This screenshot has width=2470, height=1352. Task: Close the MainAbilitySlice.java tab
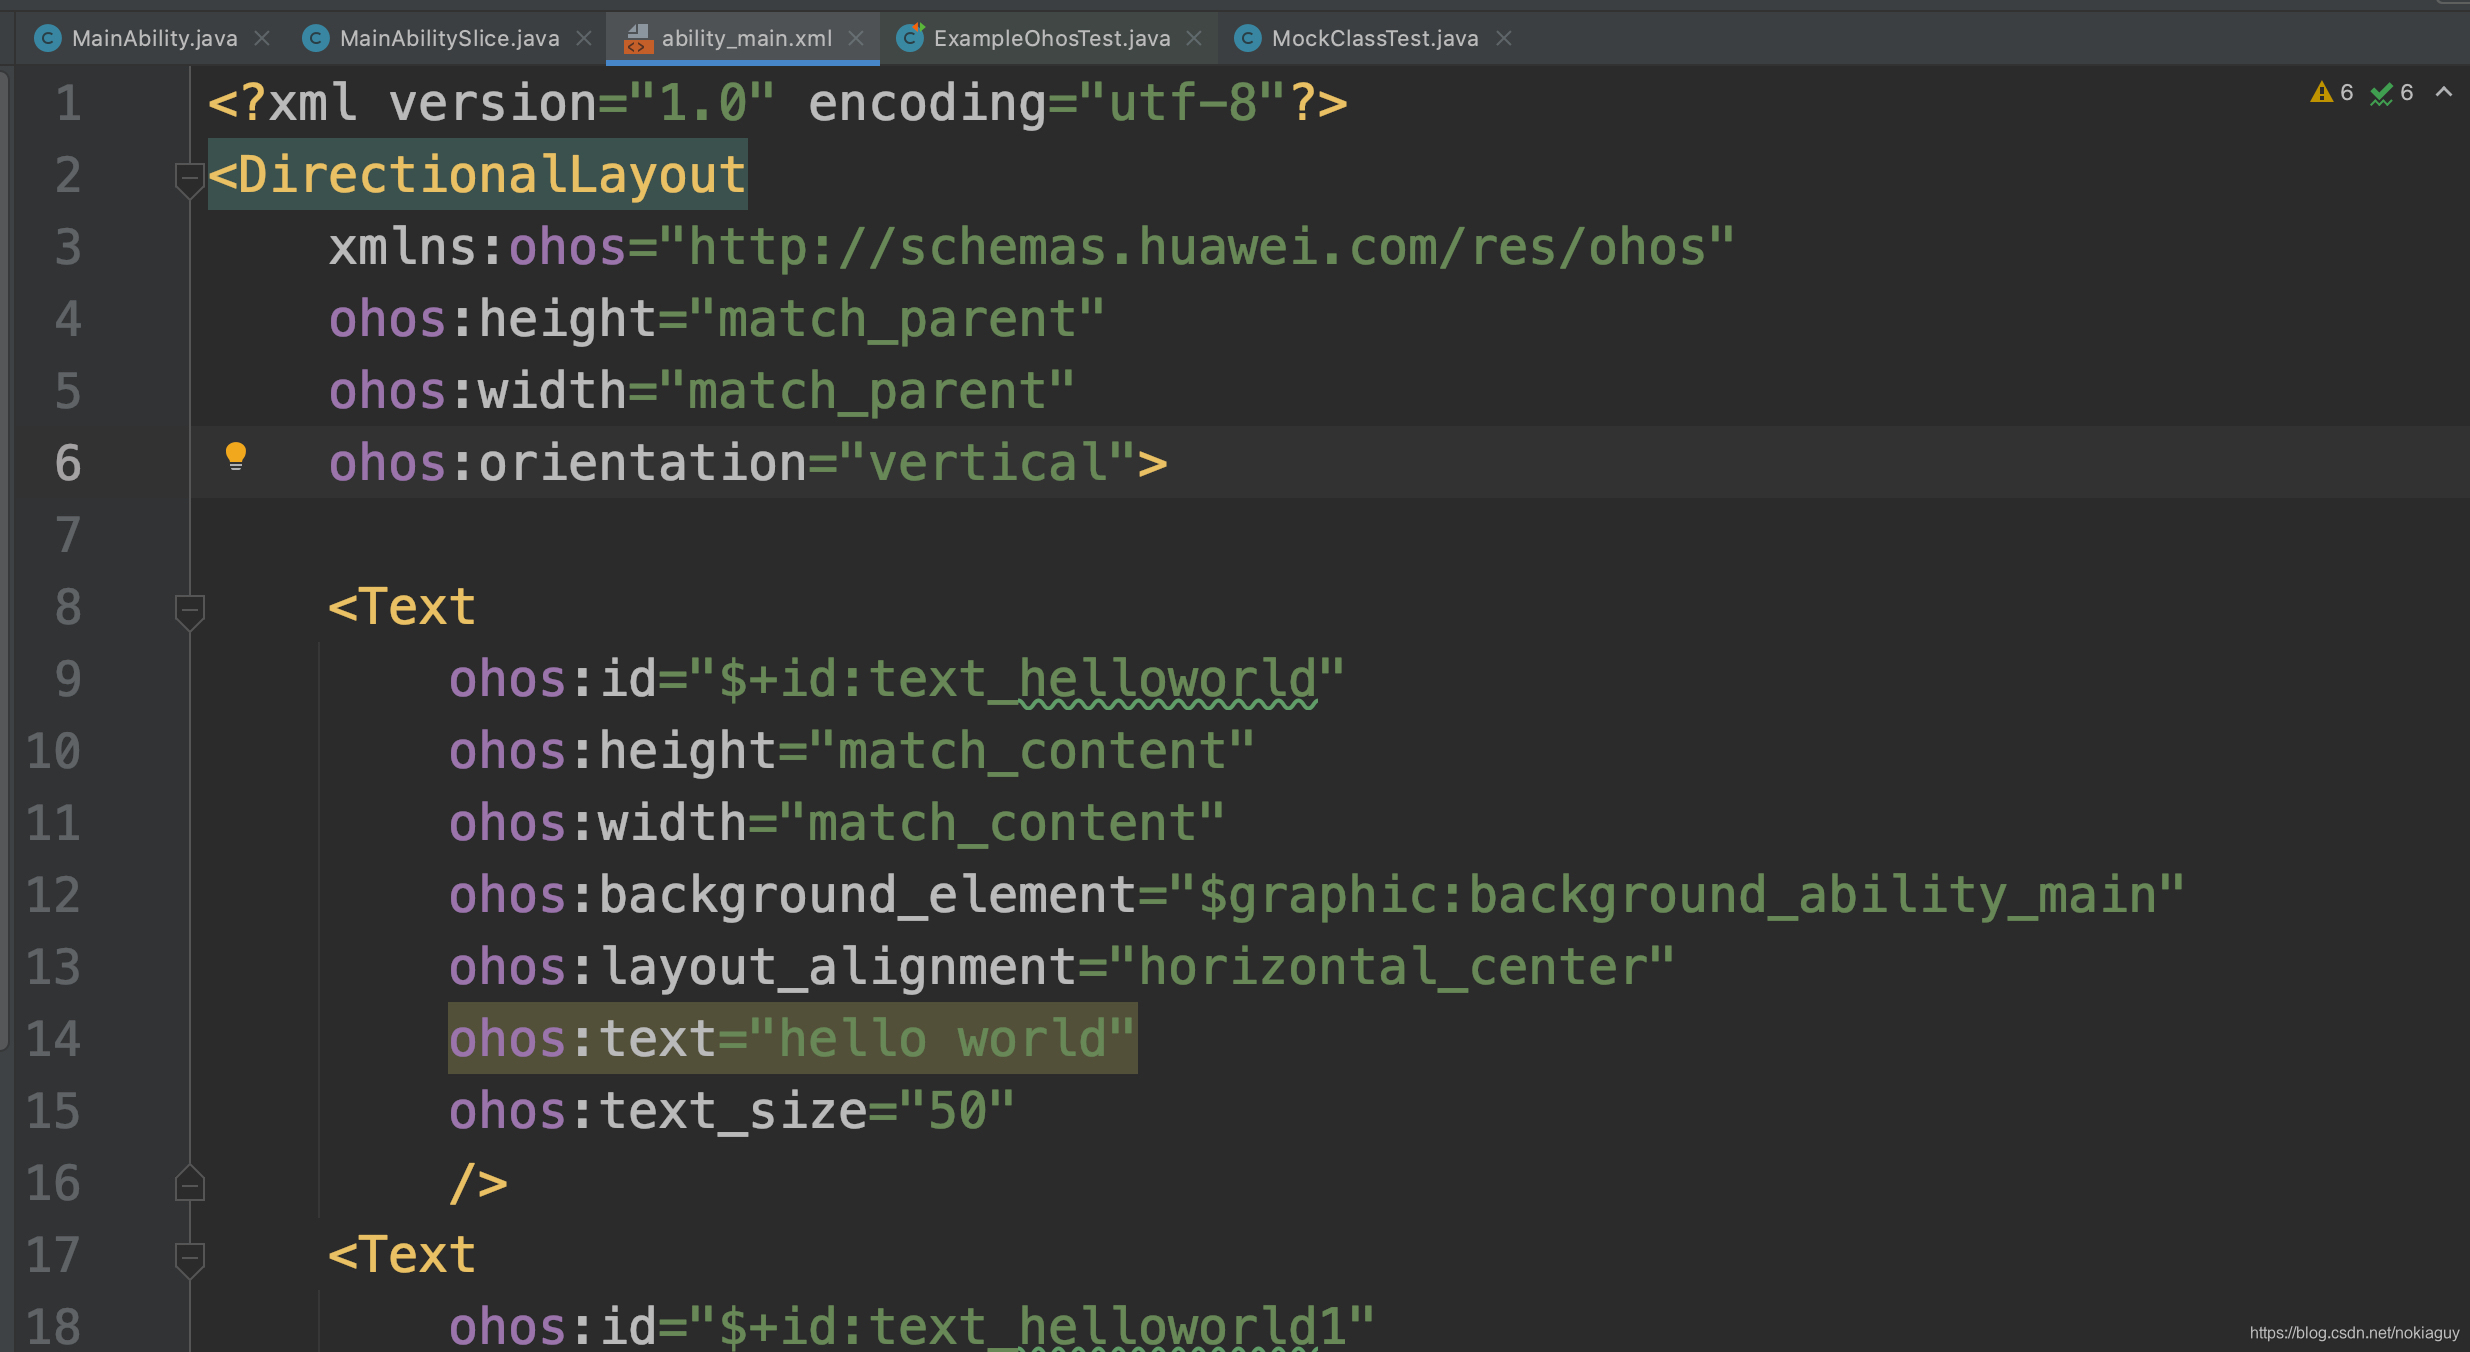[584, 38]
